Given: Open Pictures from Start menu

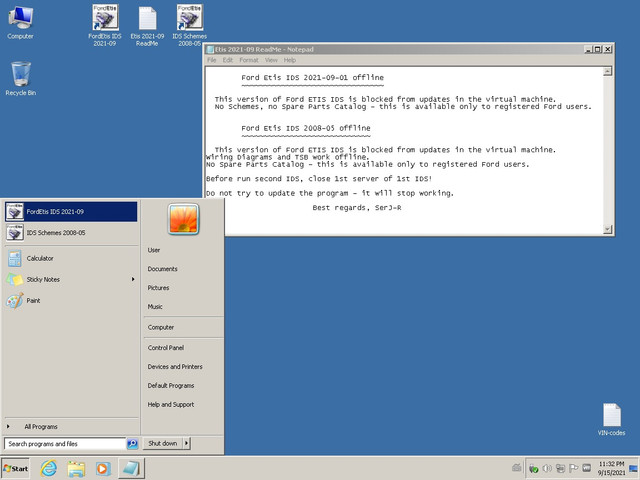Looking at the screenshot, I should pos(158,288).
